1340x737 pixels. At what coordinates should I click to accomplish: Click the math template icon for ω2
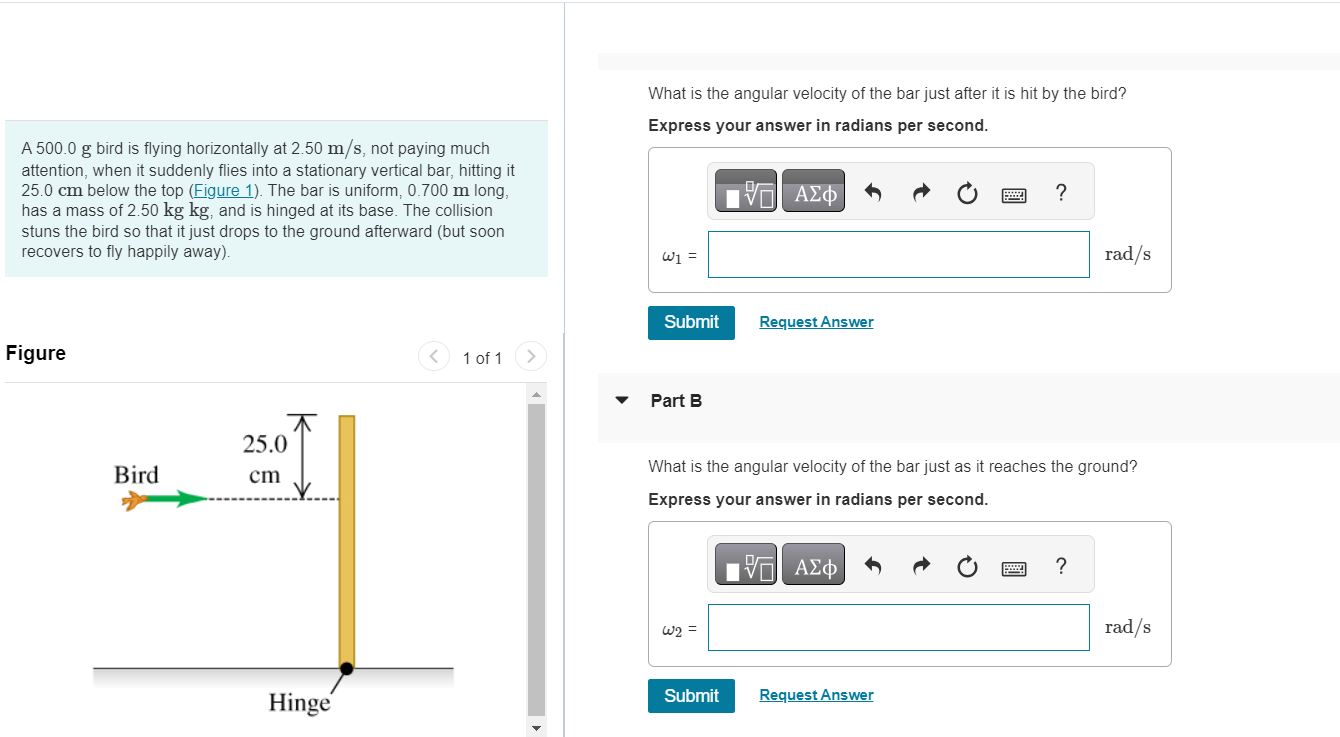coord(747,567)
